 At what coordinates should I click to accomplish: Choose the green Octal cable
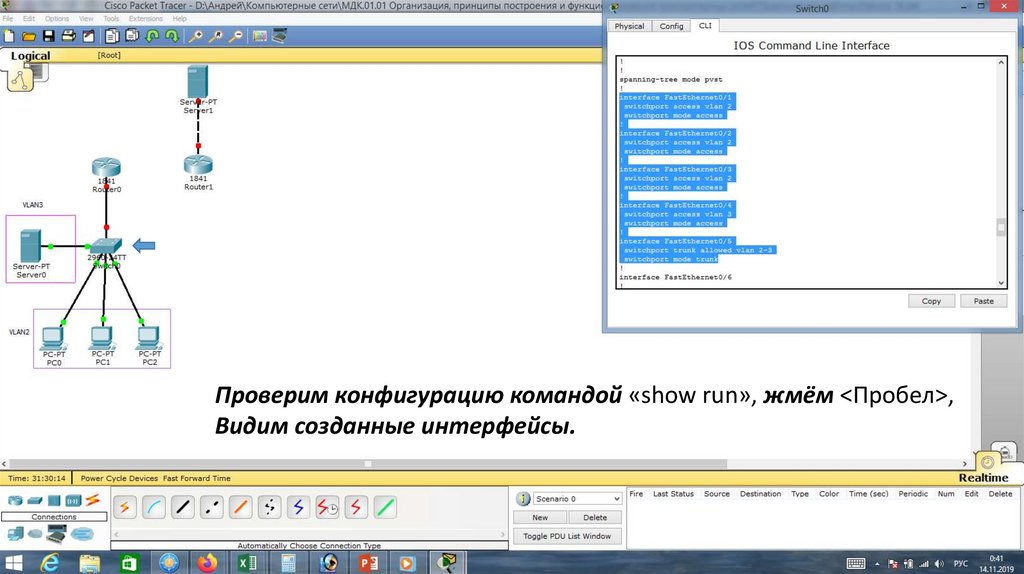click(x=385, y=507)
